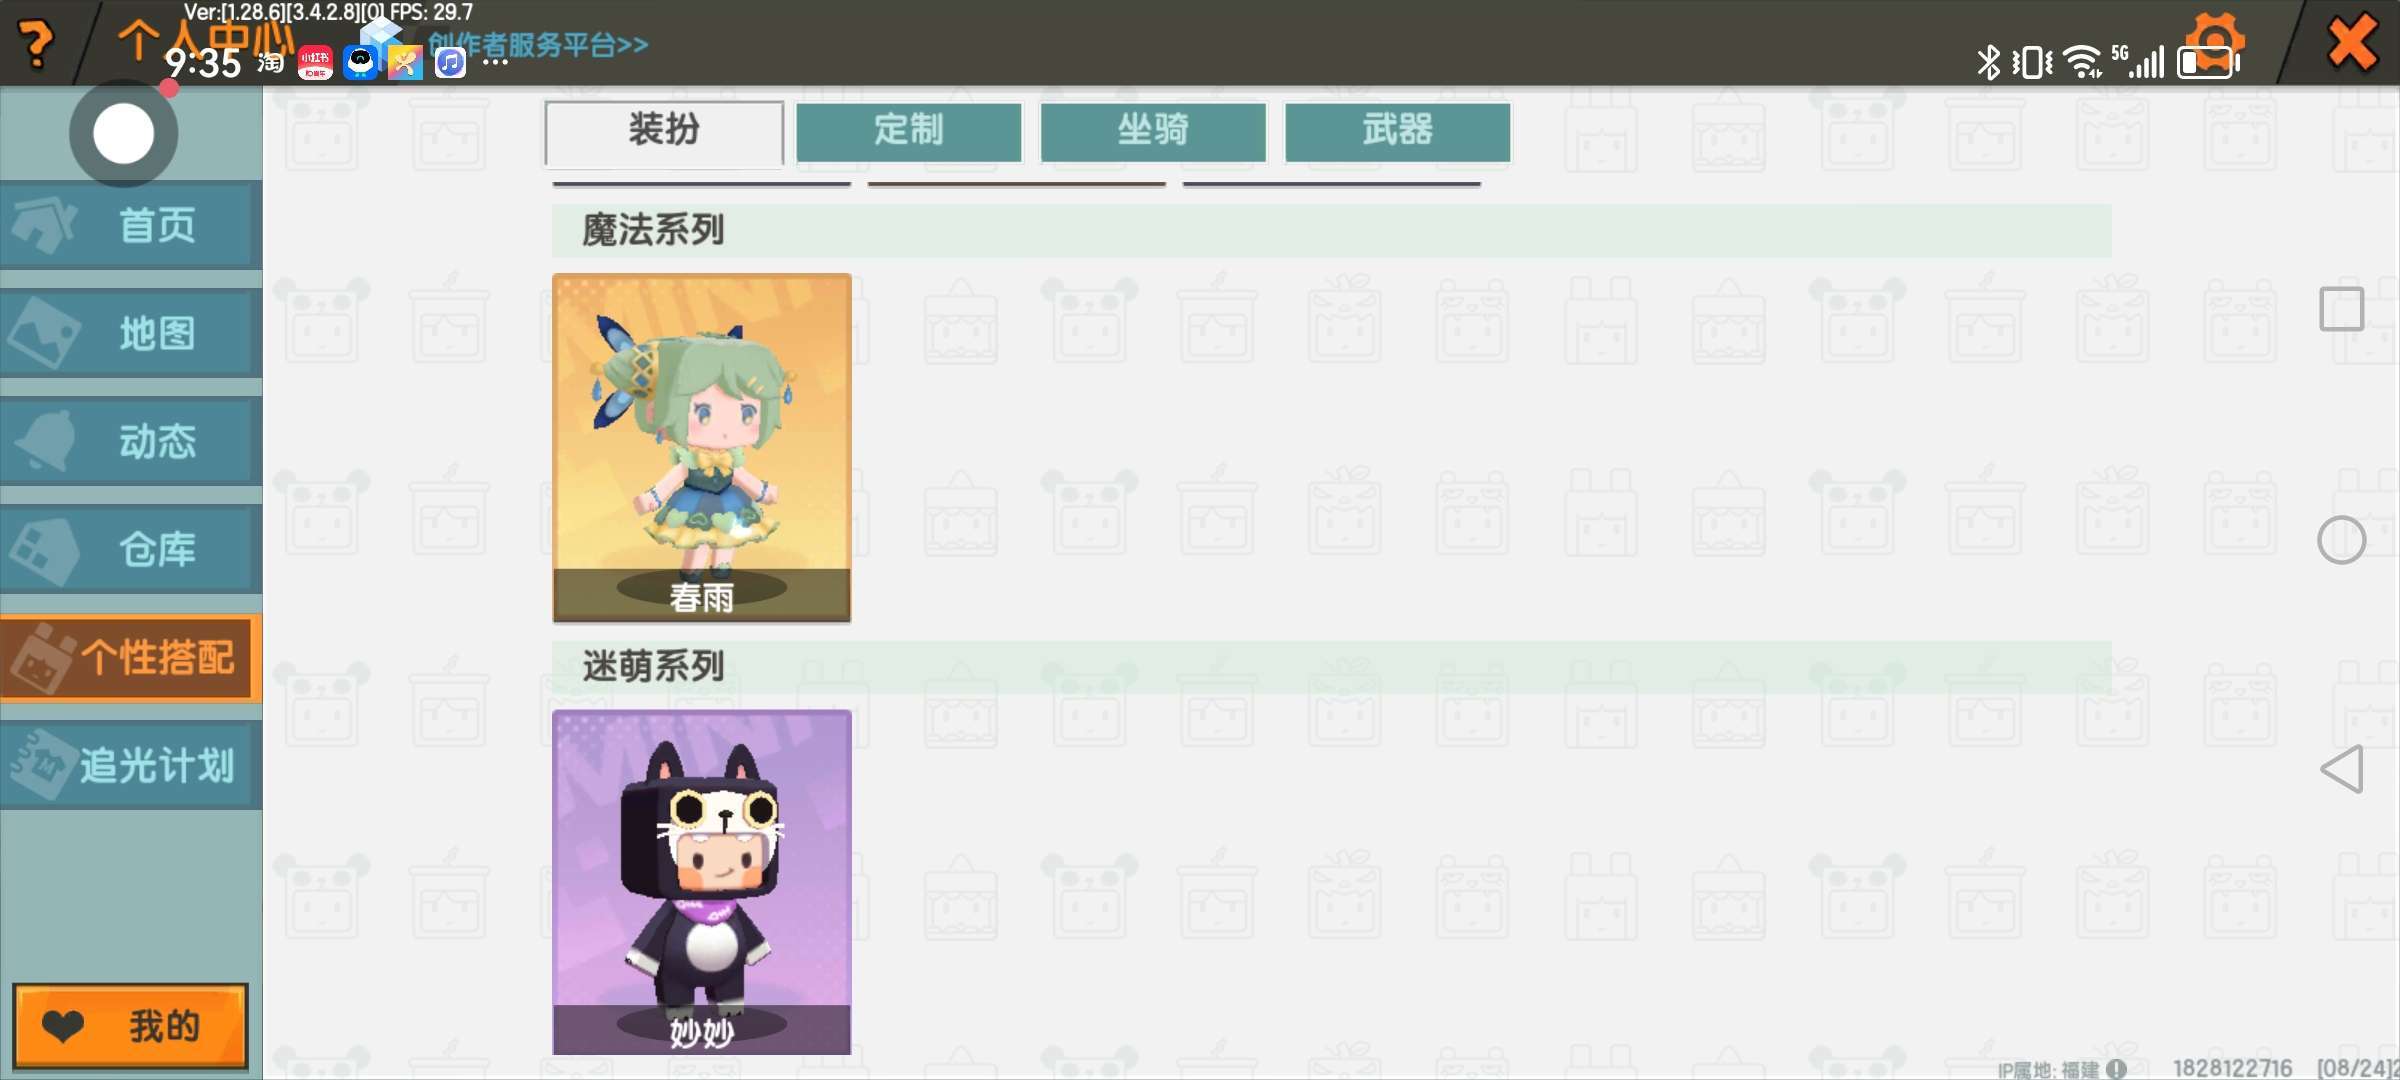Click the 我的 heart button
The width and height of the screenshot is (2400, 1080).
pyautogui.click(x=130, y=1026)
